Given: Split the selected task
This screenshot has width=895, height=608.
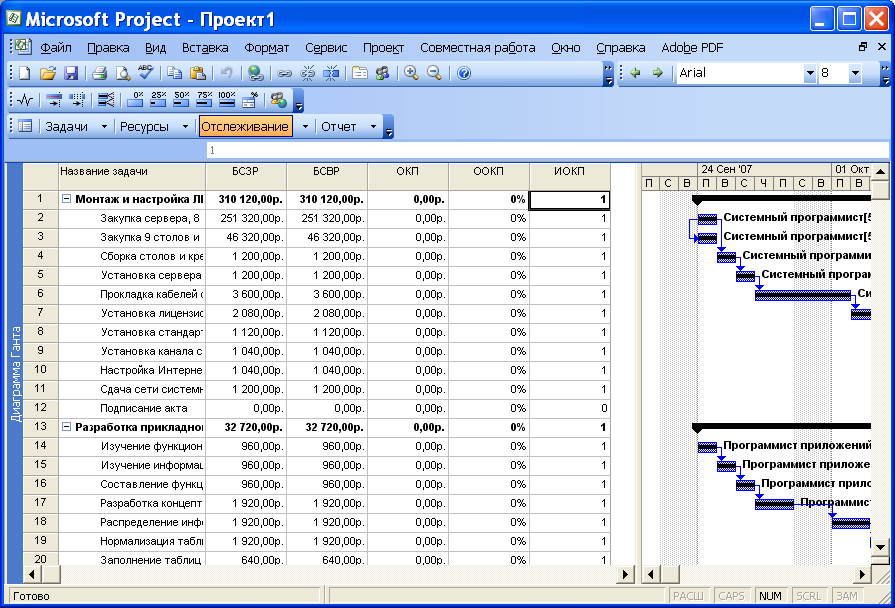Looking at the screenshot, I should (x=331, y=73).
